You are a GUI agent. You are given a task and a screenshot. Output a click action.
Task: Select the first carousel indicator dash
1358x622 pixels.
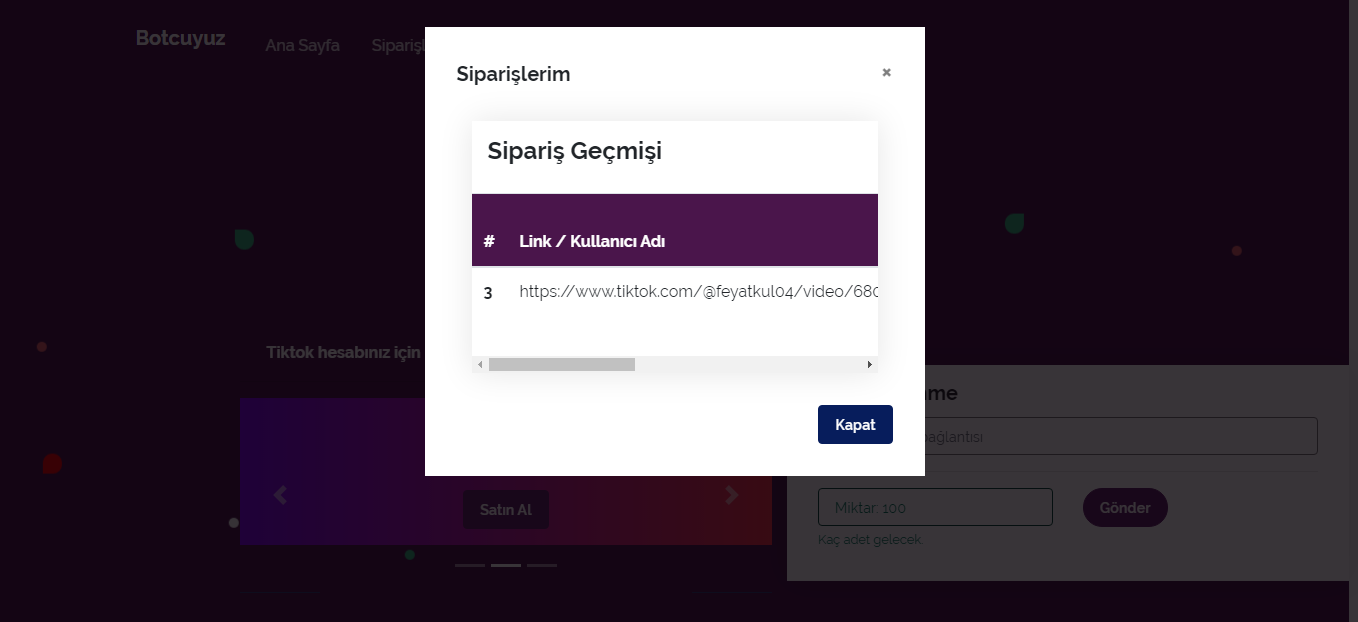point(470,565)
